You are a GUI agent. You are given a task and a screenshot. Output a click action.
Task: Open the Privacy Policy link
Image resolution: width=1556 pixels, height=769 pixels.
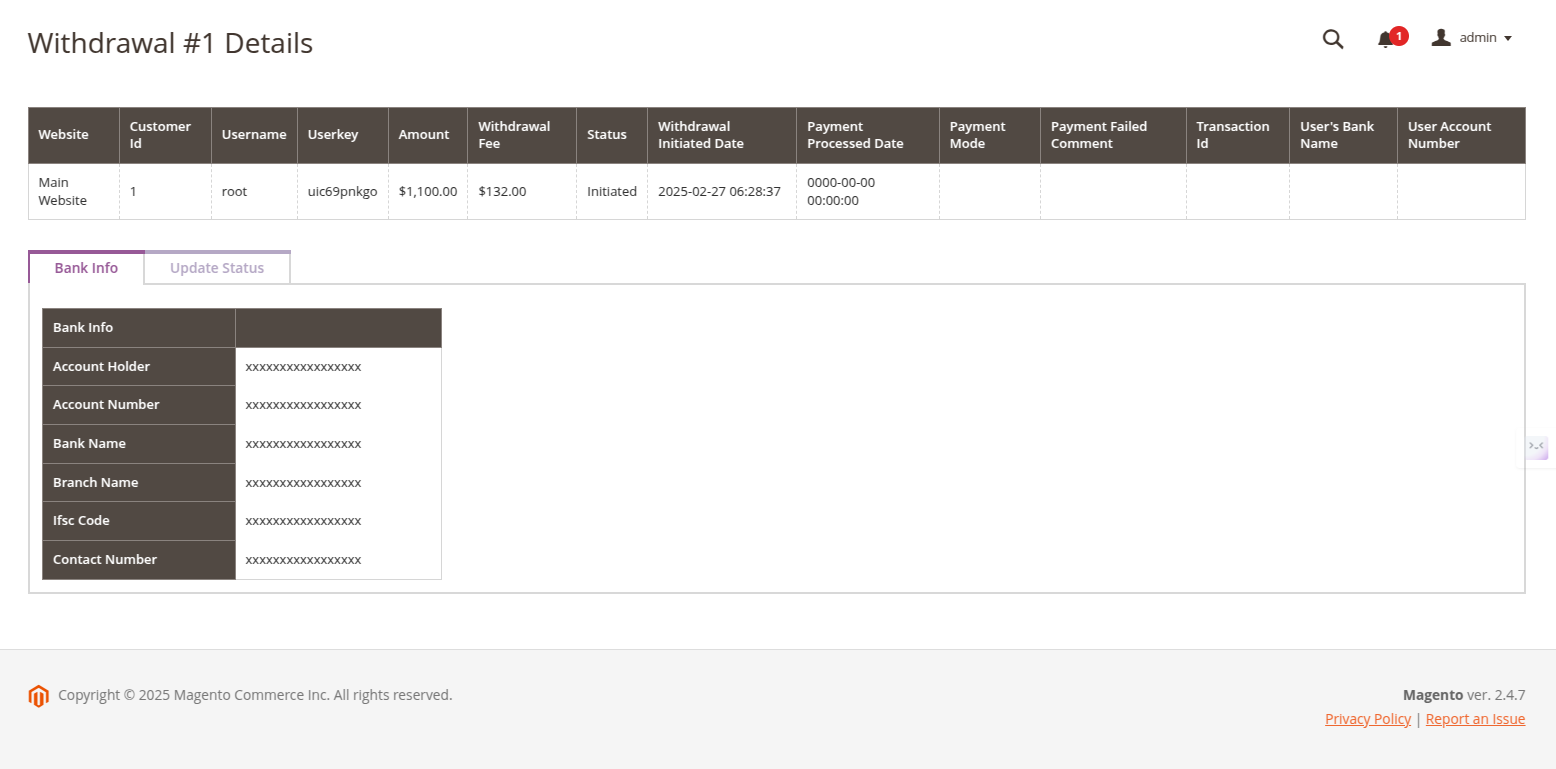click(1367, 719)
